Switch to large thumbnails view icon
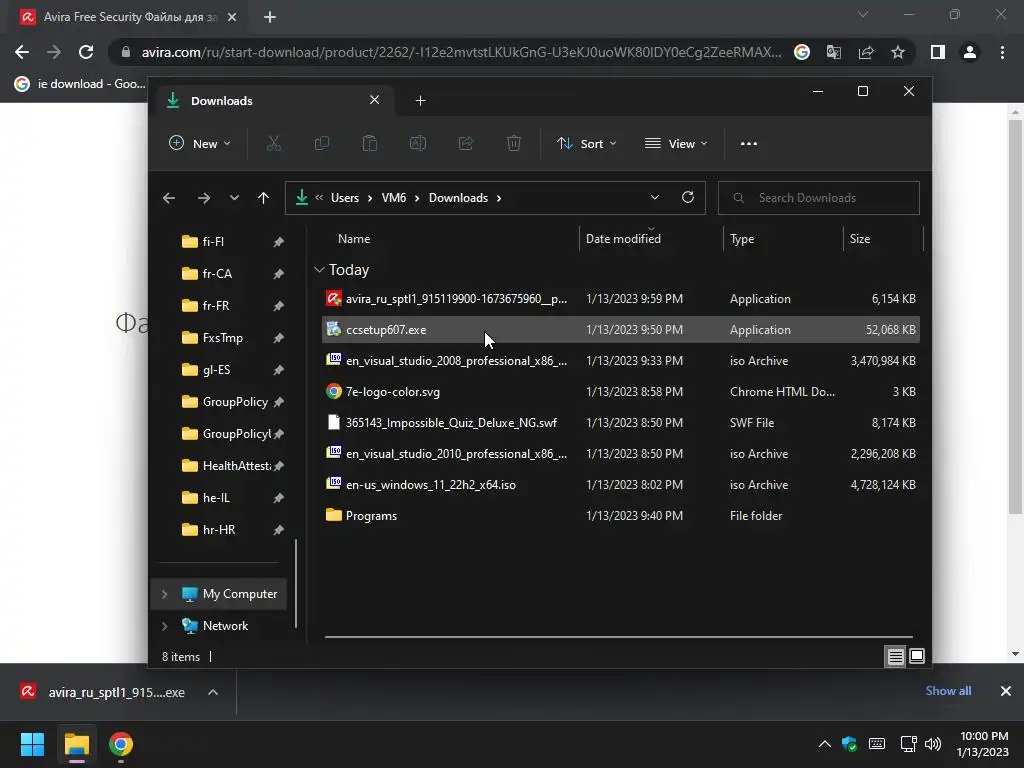 [x=917, y=656]
